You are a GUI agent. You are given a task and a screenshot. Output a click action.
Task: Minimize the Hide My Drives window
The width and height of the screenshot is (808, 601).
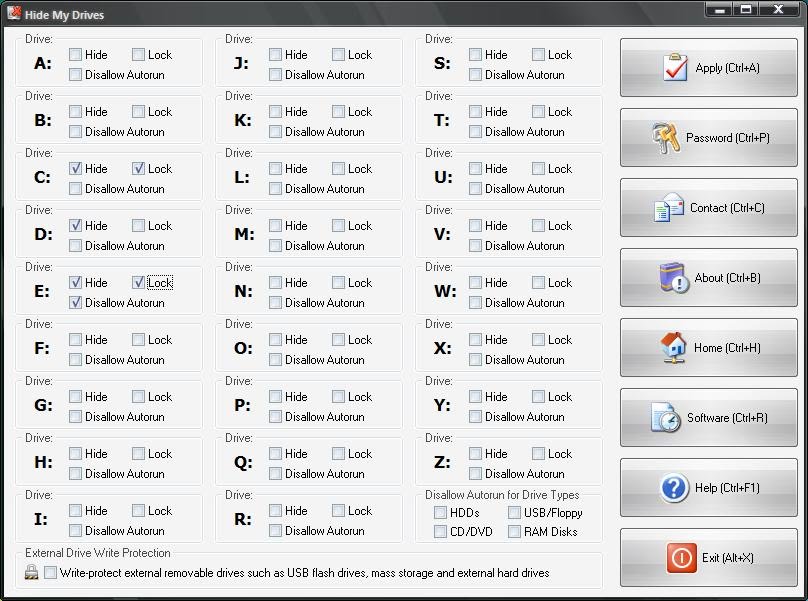coord(720,9)
